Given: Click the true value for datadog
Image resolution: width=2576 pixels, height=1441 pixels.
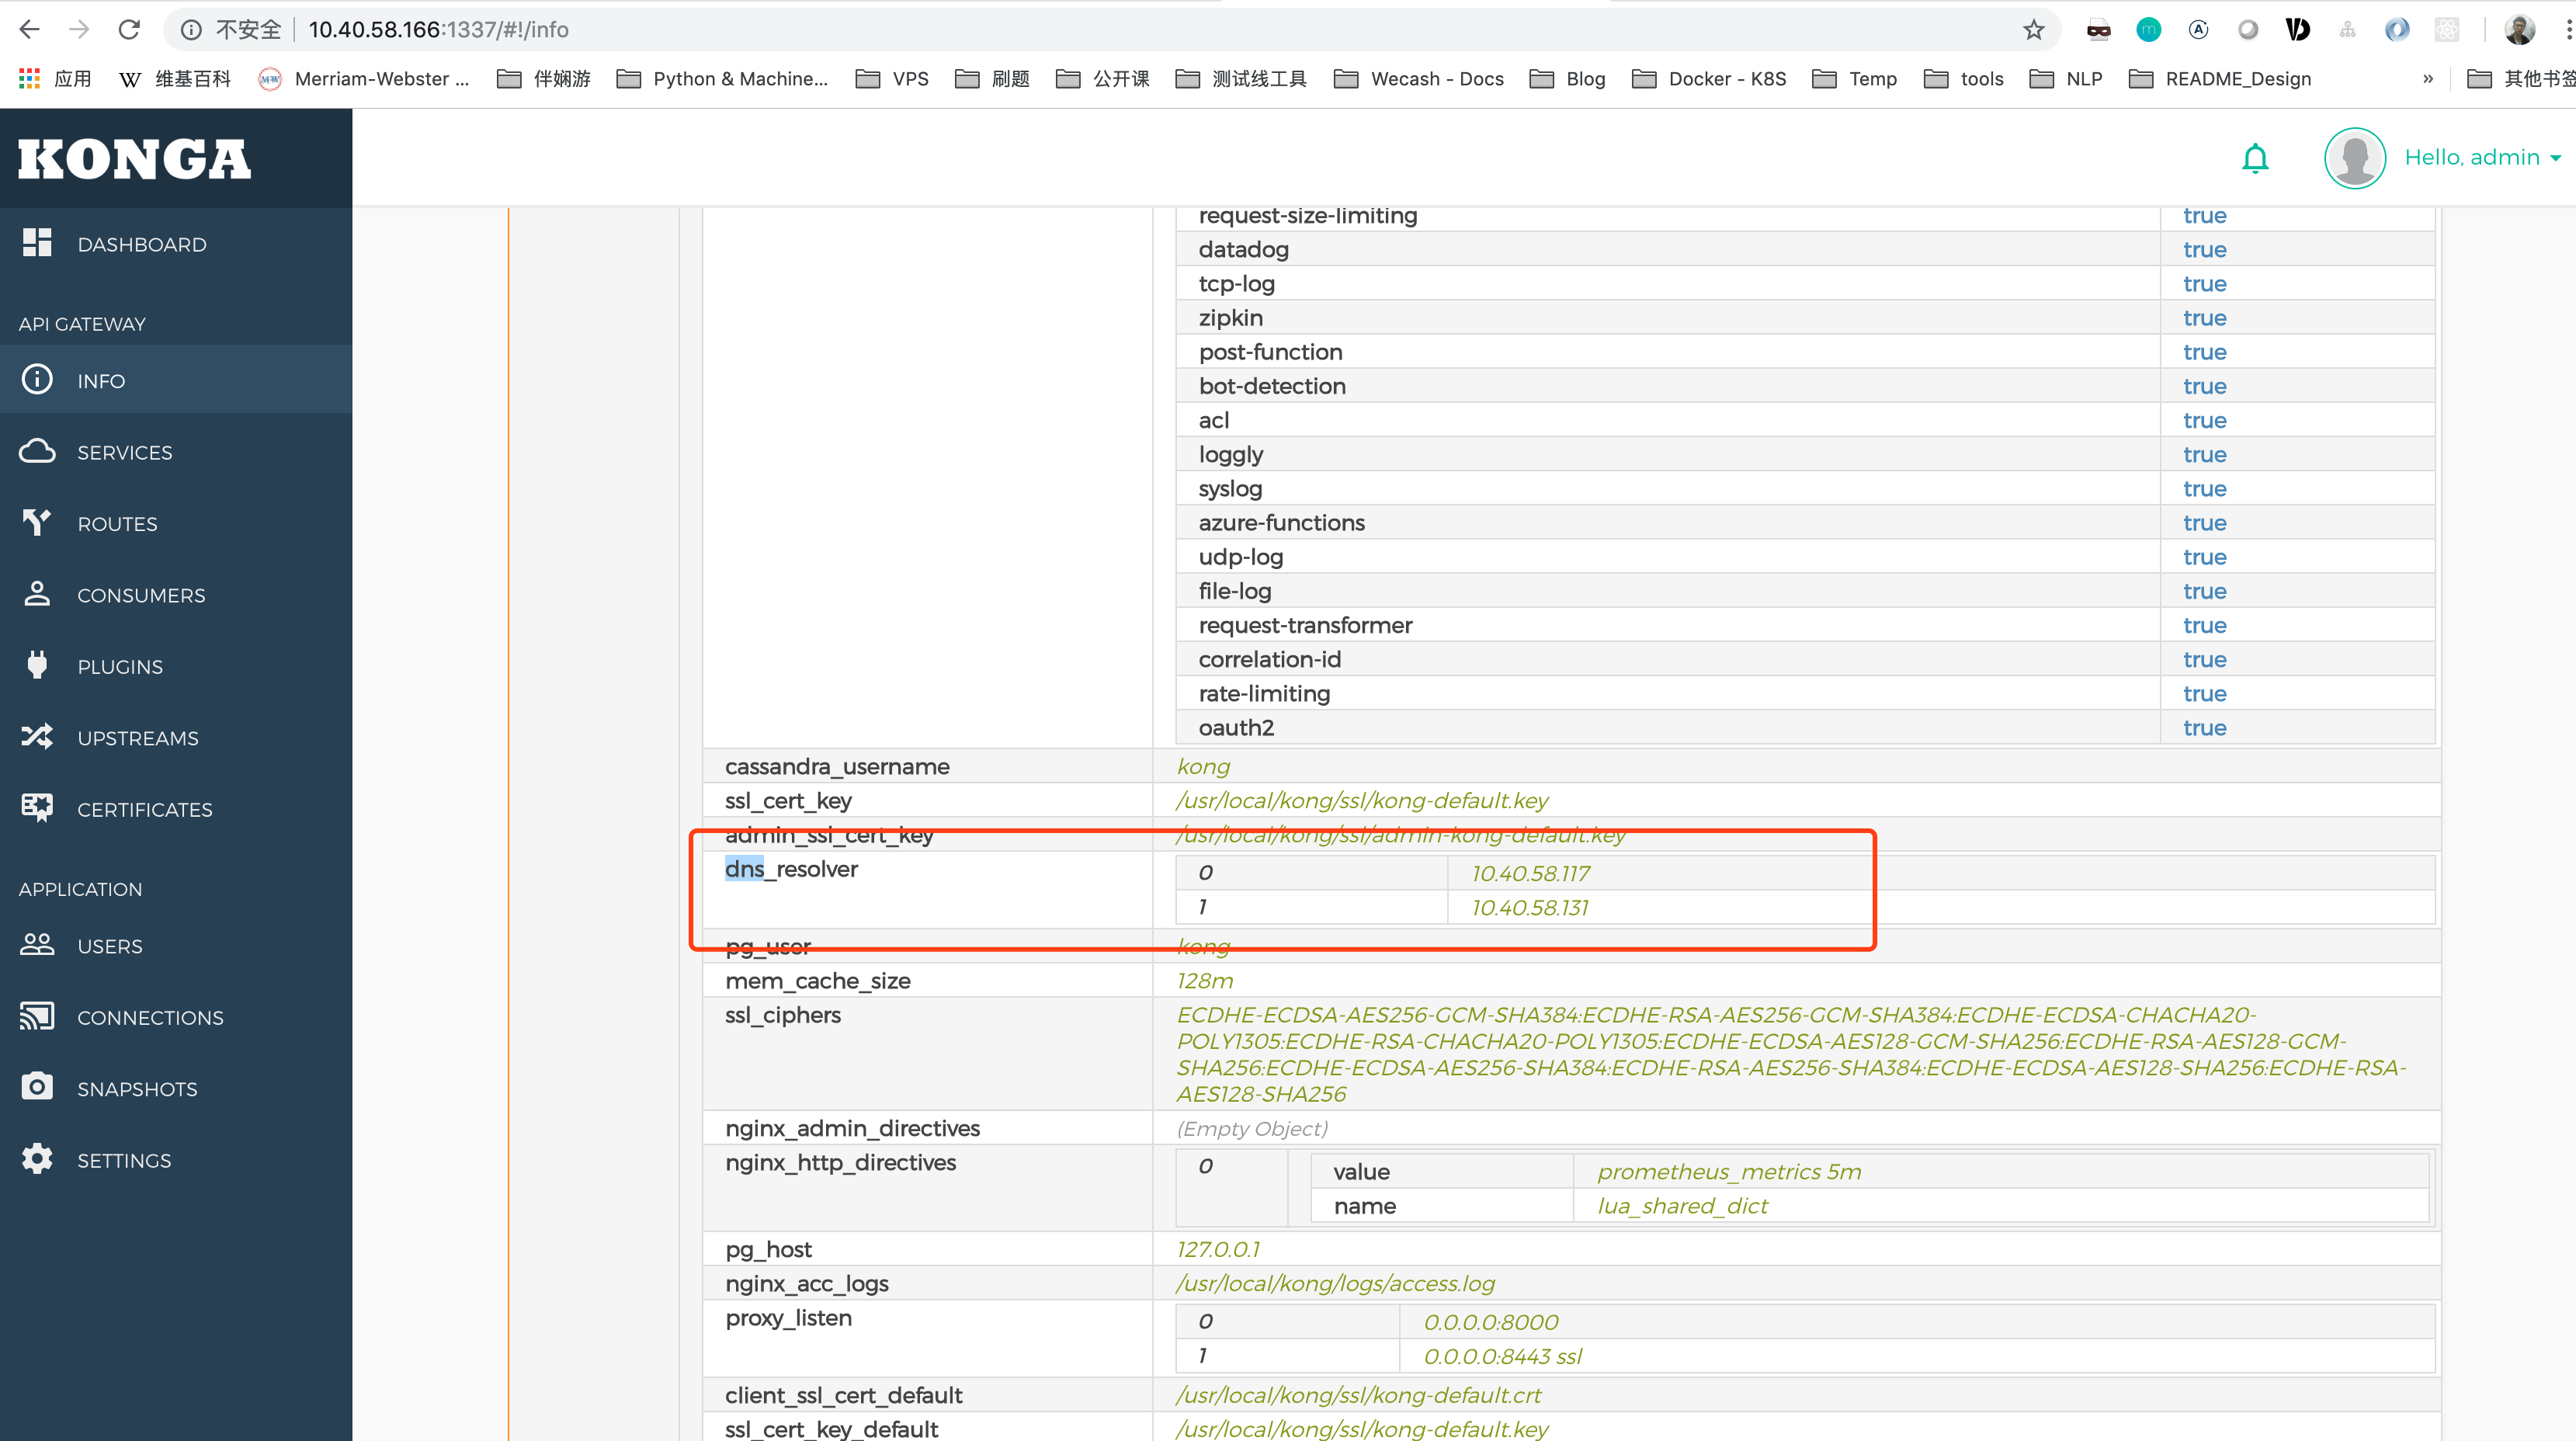Looking at the screenshot, I should [x=2204, y=249].
